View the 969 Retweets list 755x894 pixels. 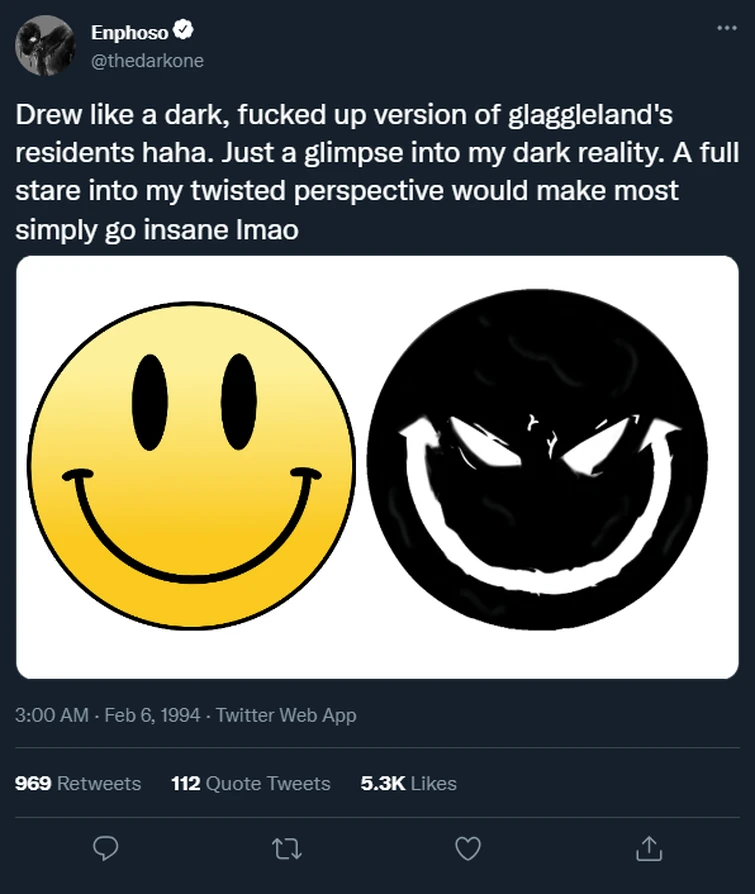tap(78, 783)
